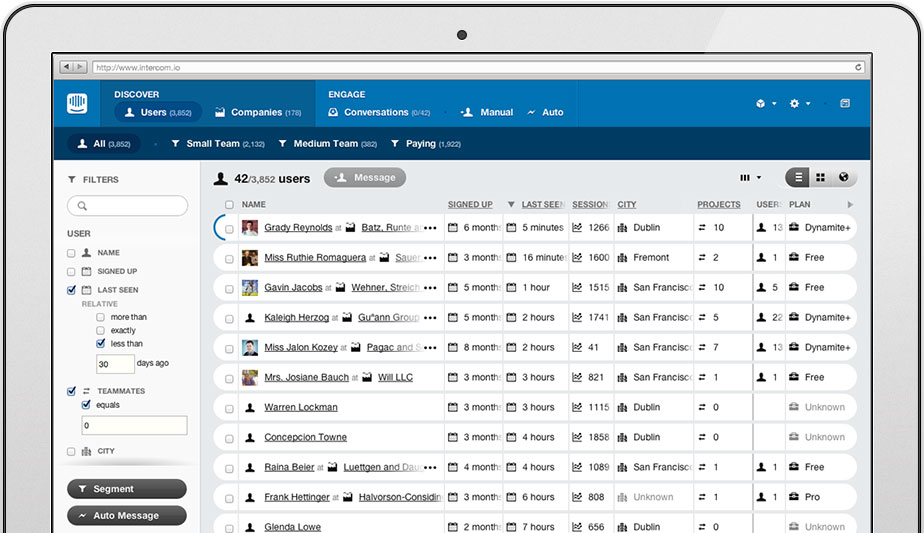
Task: Switch to grid view
Action: (820, 177)
